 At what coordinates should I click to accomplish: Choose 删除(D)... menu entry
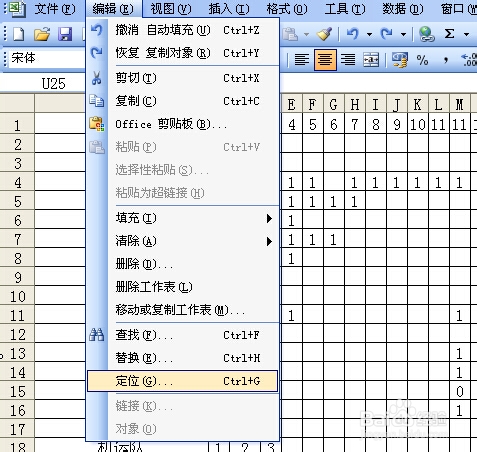click(183, 264)
